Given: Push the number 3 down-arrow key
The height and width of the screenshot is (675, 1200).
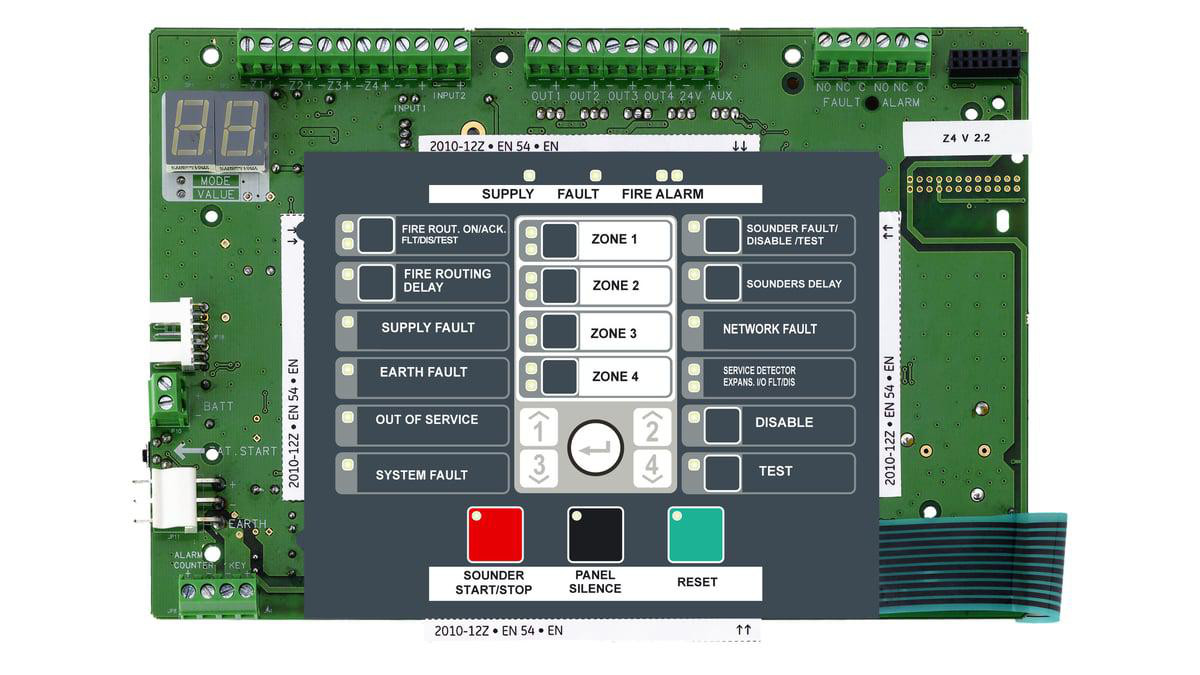Looking at the screenshot, I should pyautogui.click(x=539, y=469).
